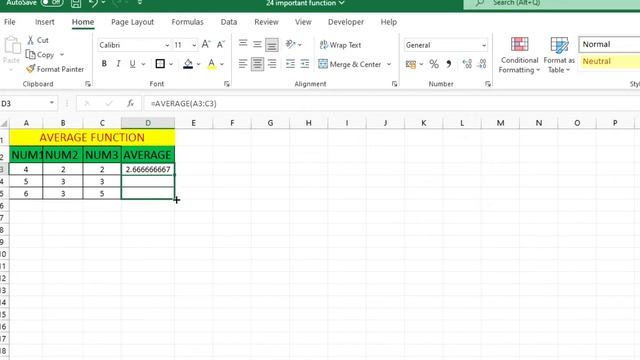Image resolution: width=640 pixels, height=360 pixels.
Task: Toggle Bold formatting
Action: 104,64
